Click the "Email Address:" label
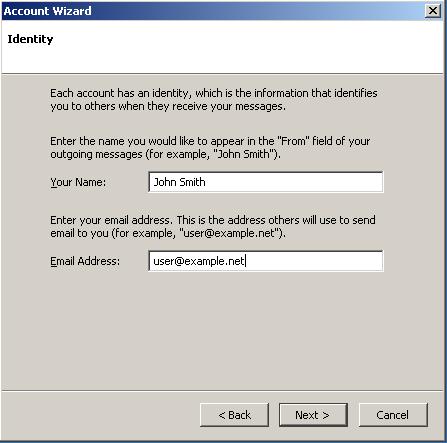 (x=85, y=261)
